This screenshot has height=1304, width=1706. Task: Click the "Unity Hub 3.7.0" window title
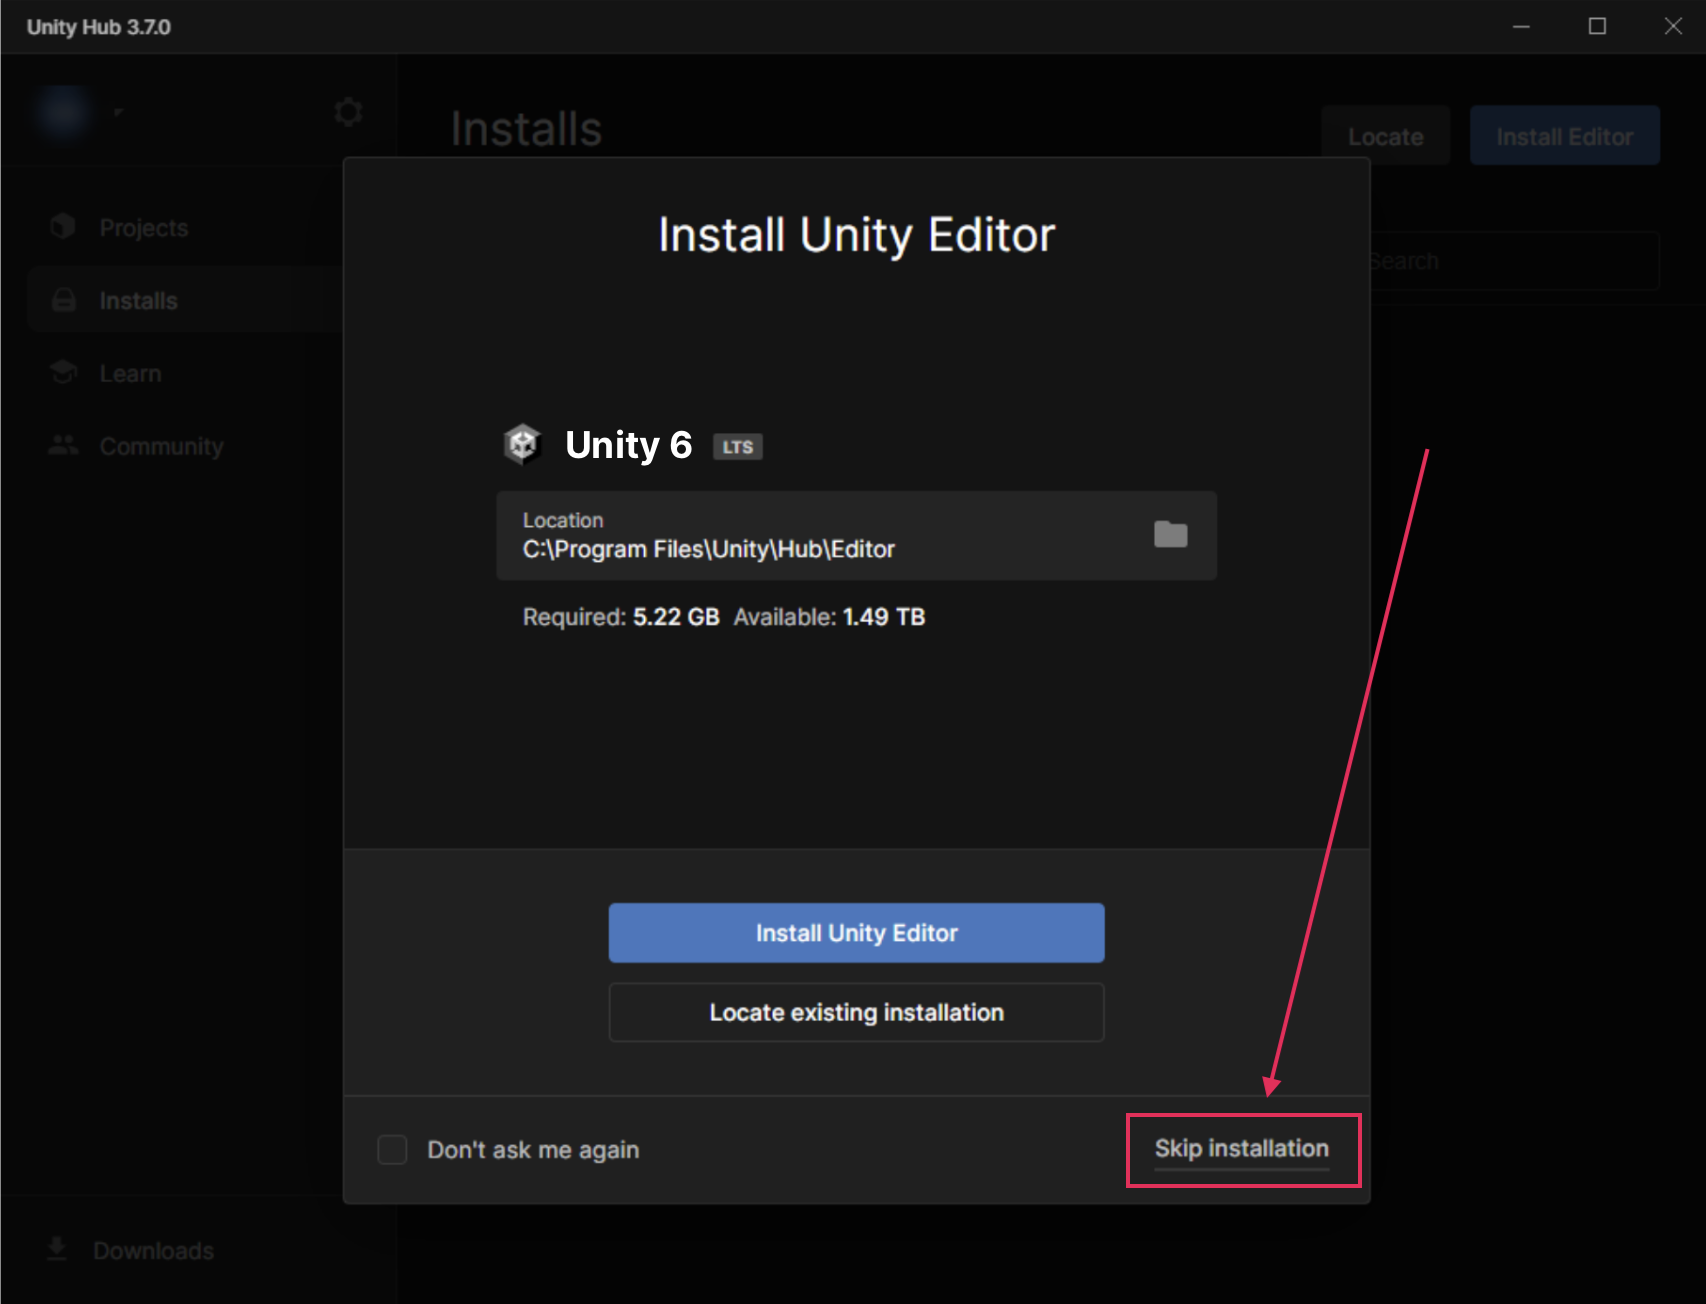tap(99, 27)
